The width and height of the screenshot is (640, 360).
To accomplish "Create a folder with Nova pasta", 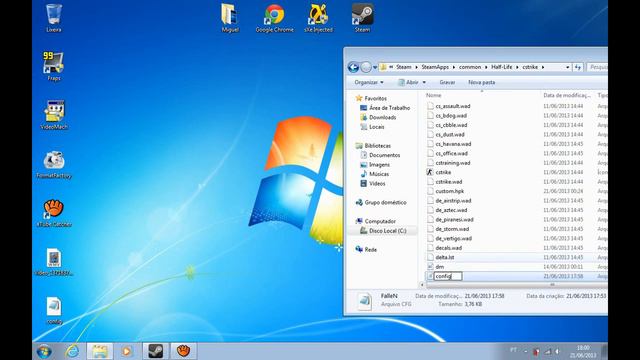I will [x=482, y=82].
